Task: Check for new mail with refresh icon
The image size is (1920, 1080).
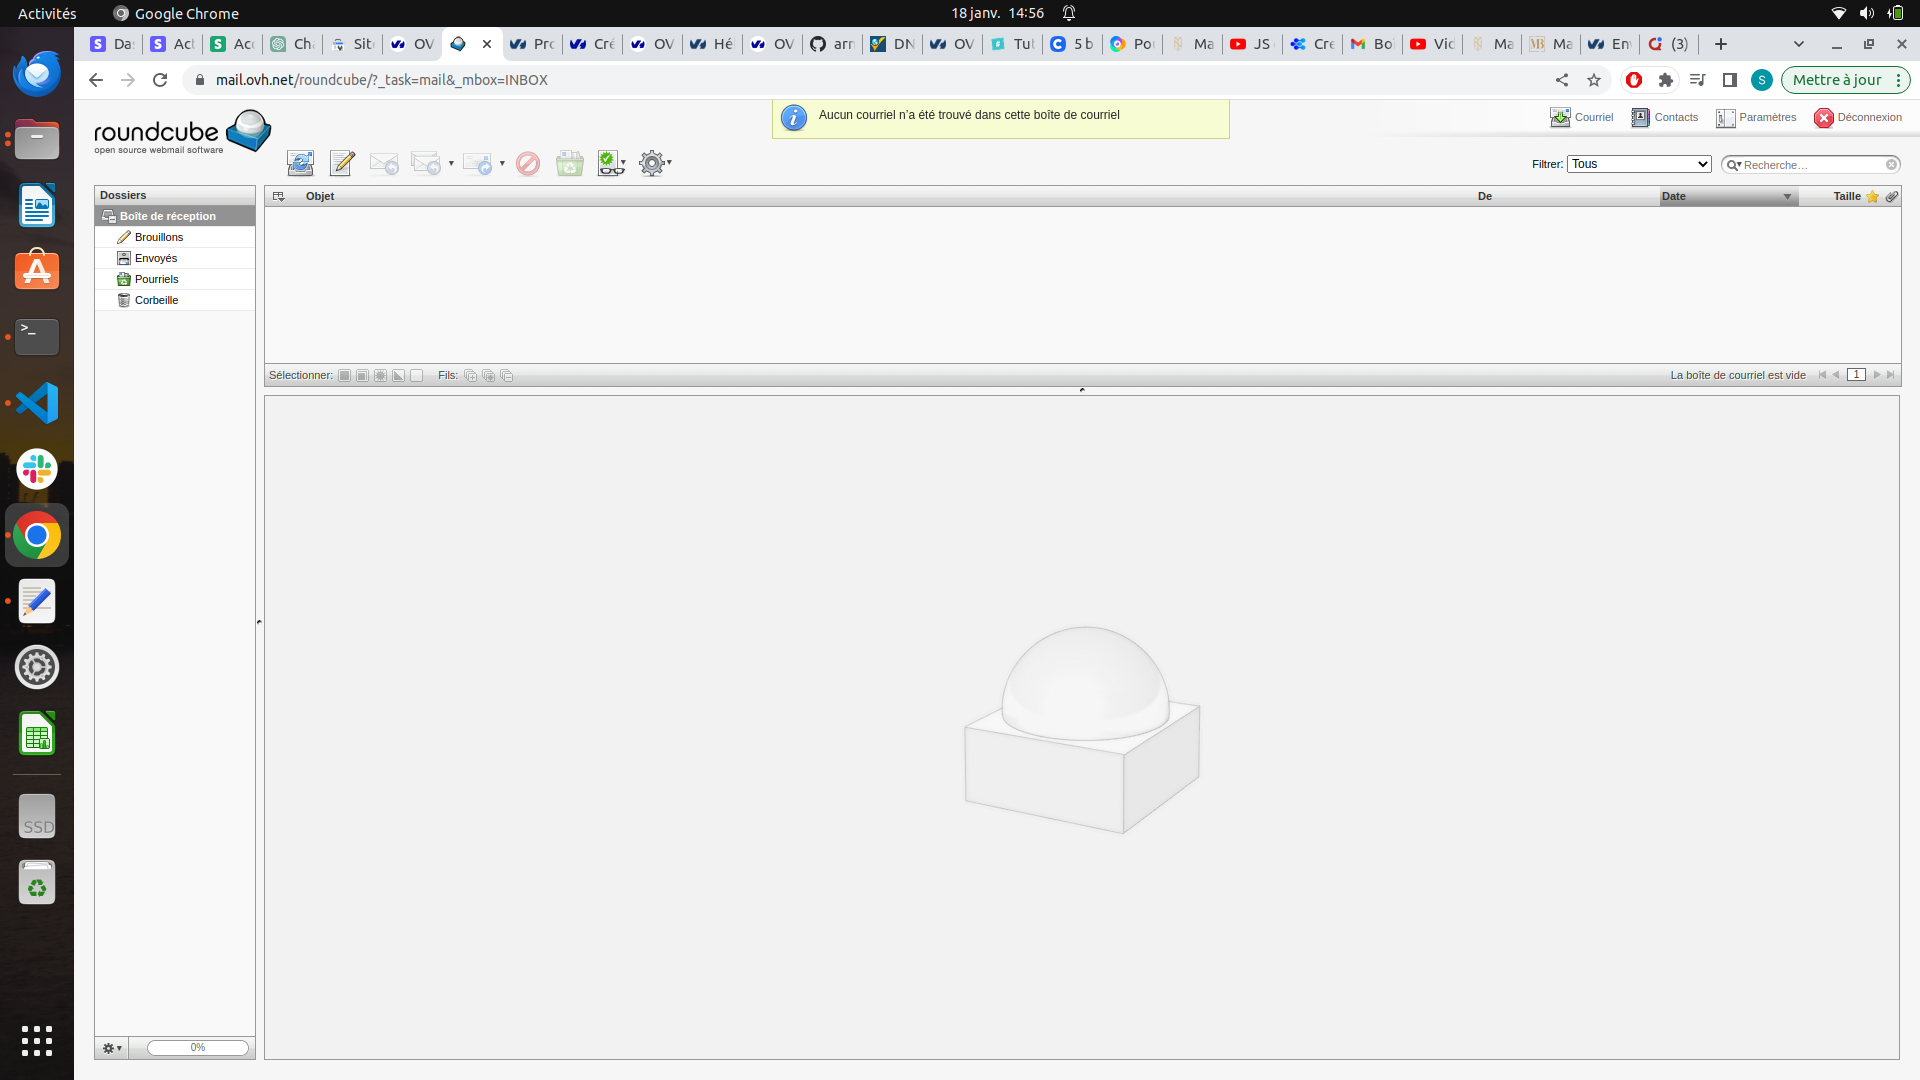Action: pos(300,163)
